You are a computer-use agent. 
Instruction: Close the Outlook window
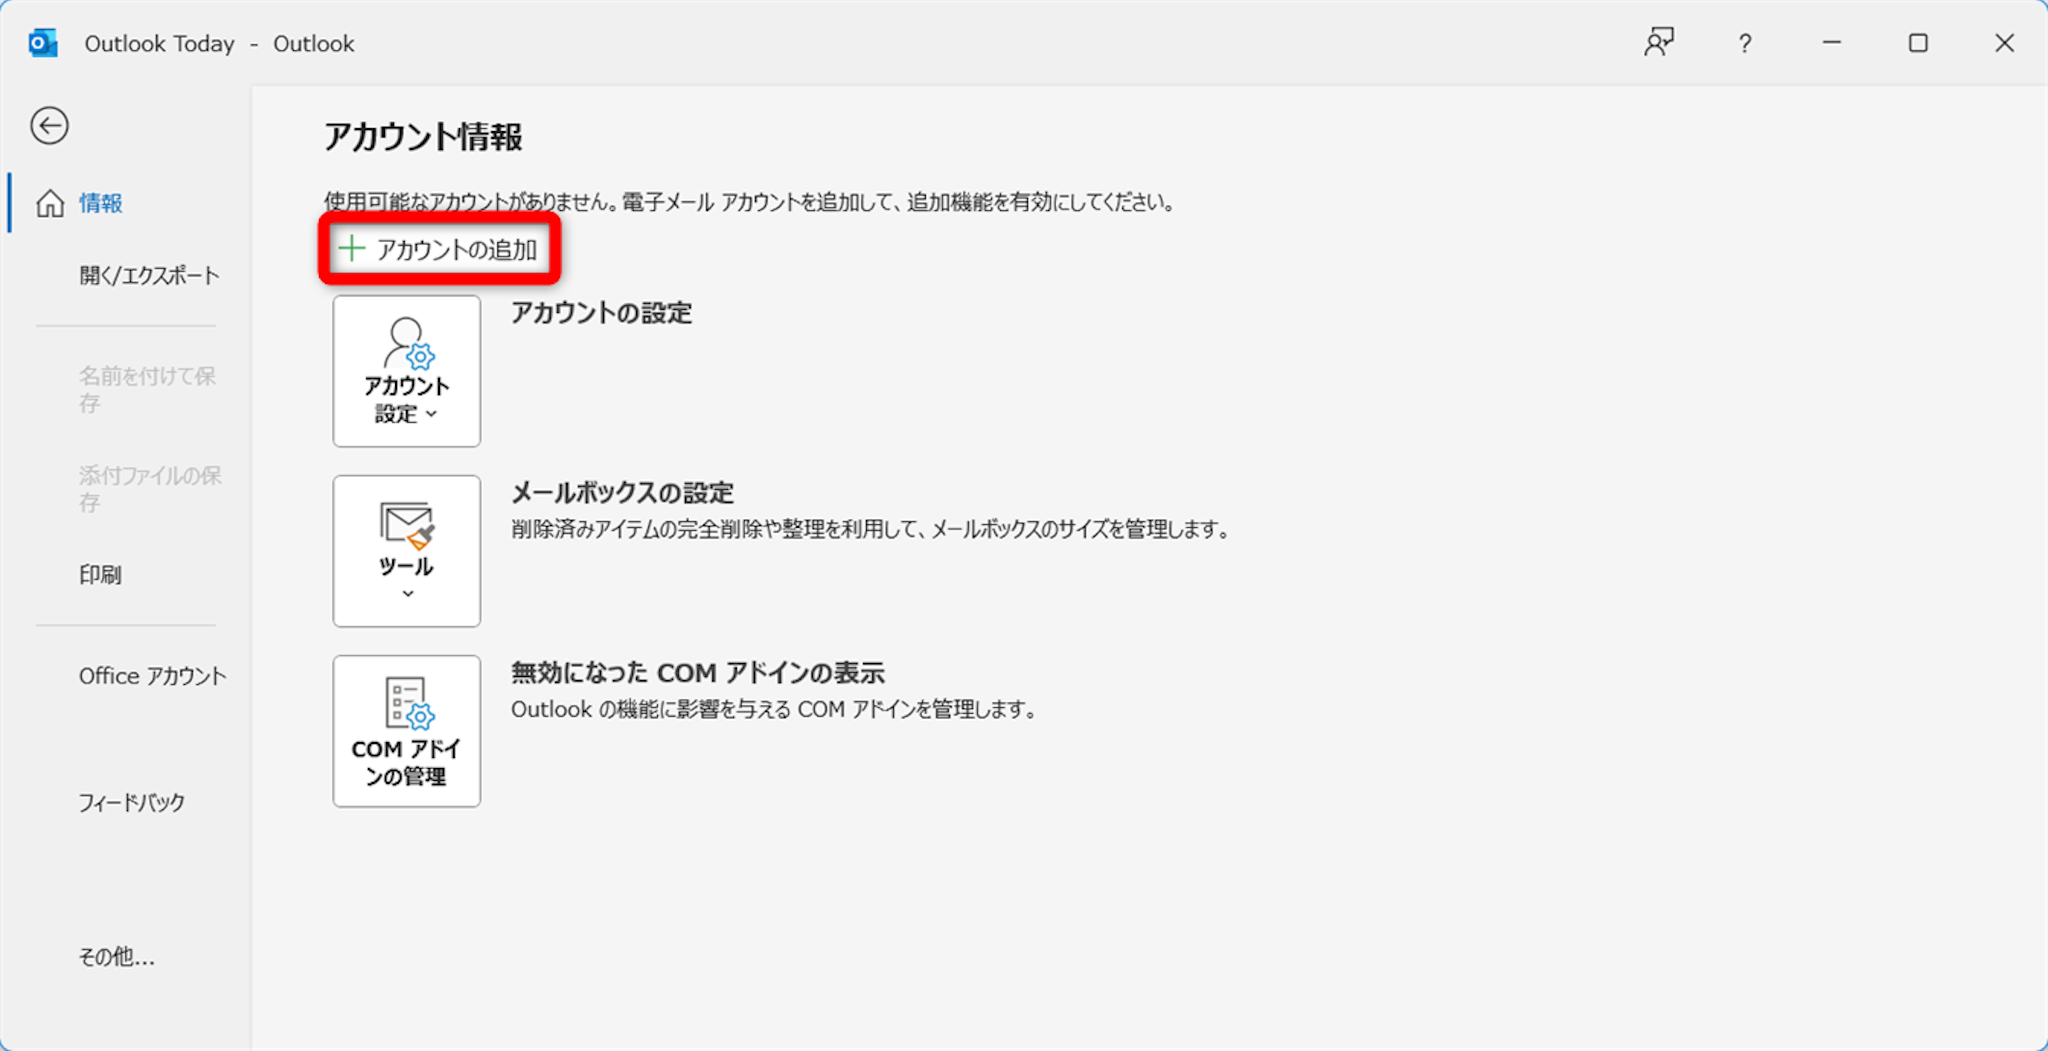coord(2004,43)
